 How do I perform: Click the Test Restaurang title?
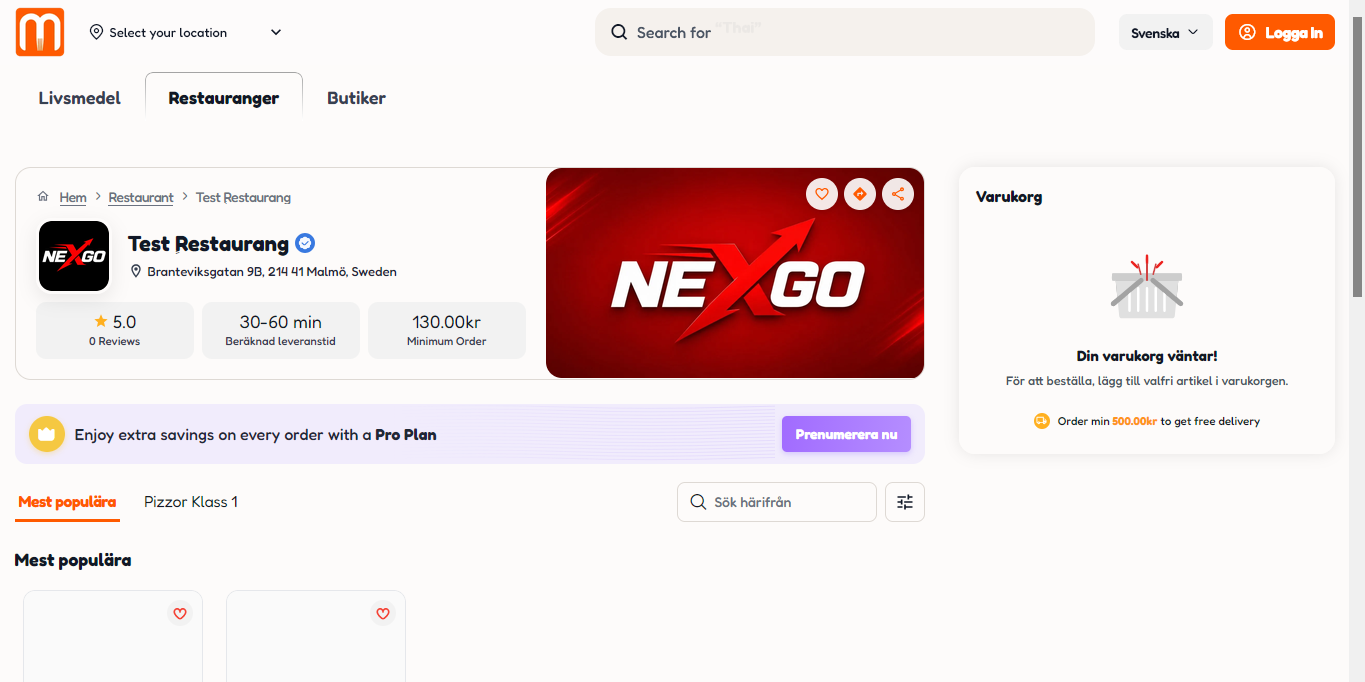click(x=208, y=243)
